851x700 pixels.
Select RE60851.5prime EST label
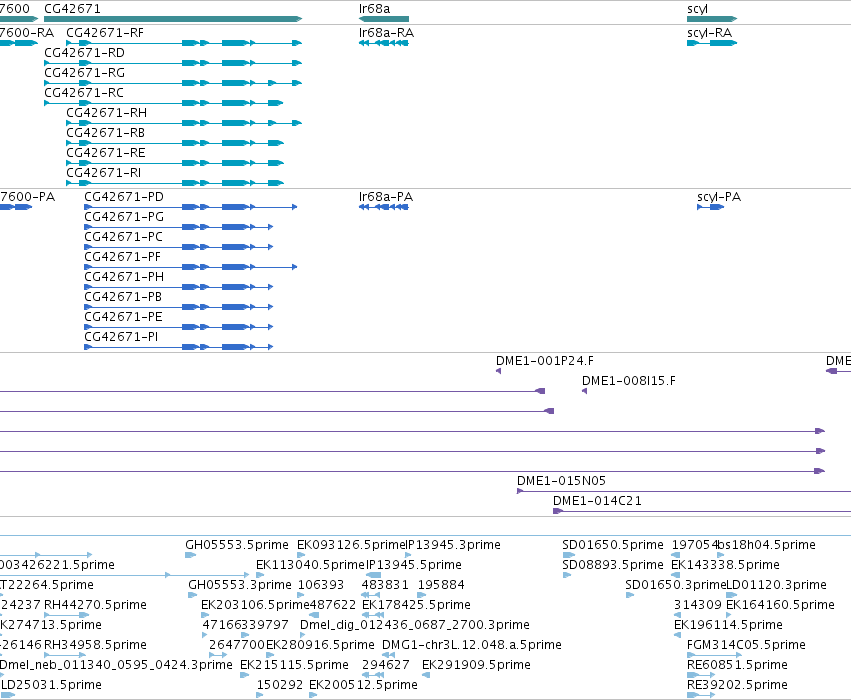click(x=737, y=665)
